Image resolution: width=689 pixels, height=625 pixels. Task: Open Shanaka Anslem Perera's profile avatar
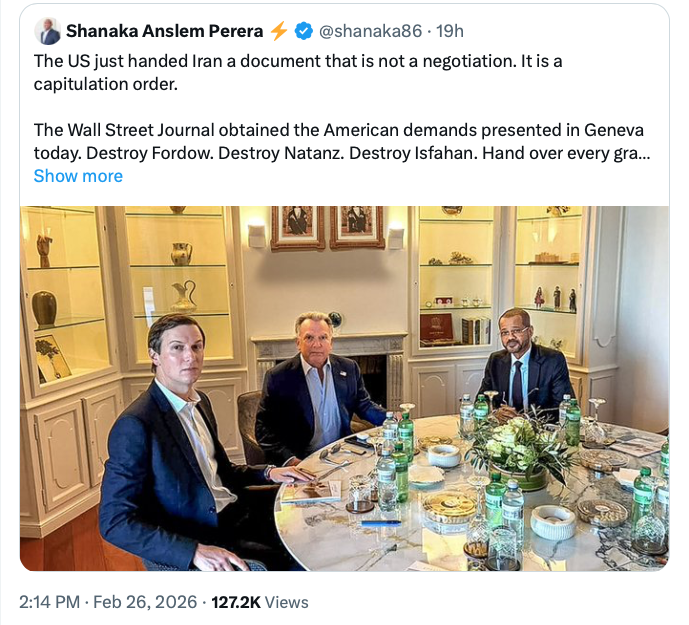tap(48, 31)
